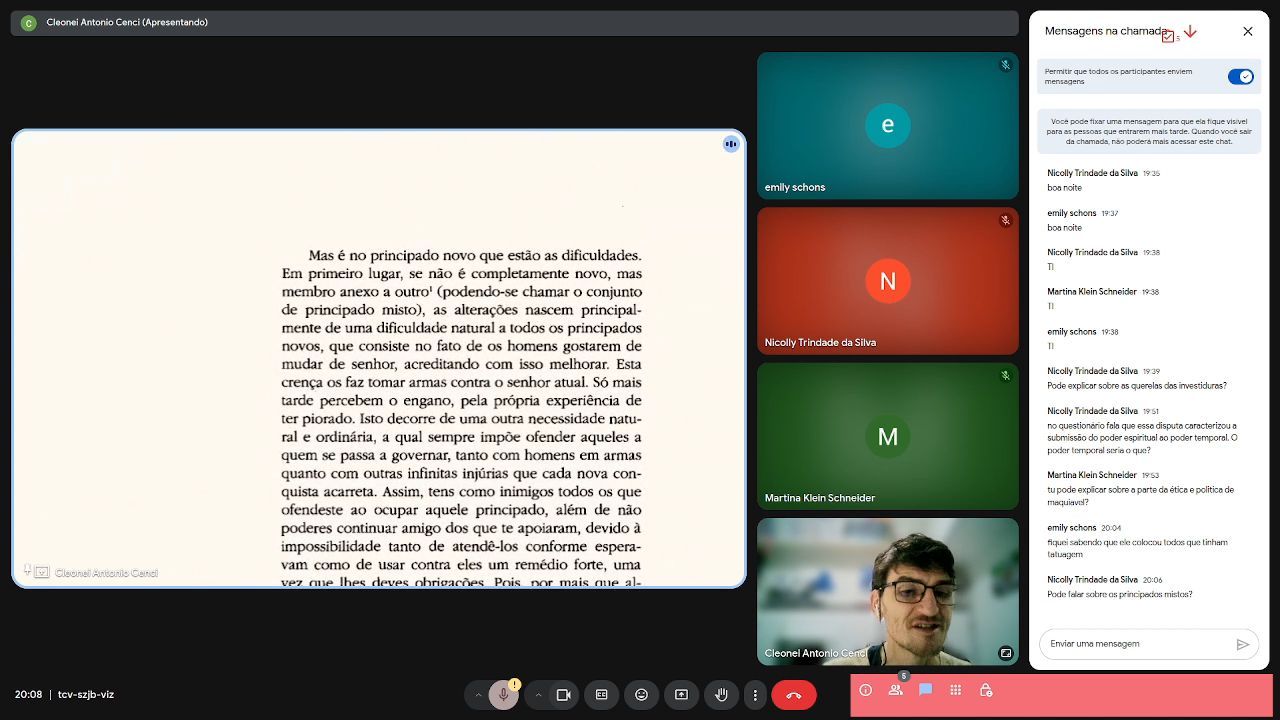Click the shared document presentation area
This screenshot has width=1280, height=720.
(x=379, y=359)
